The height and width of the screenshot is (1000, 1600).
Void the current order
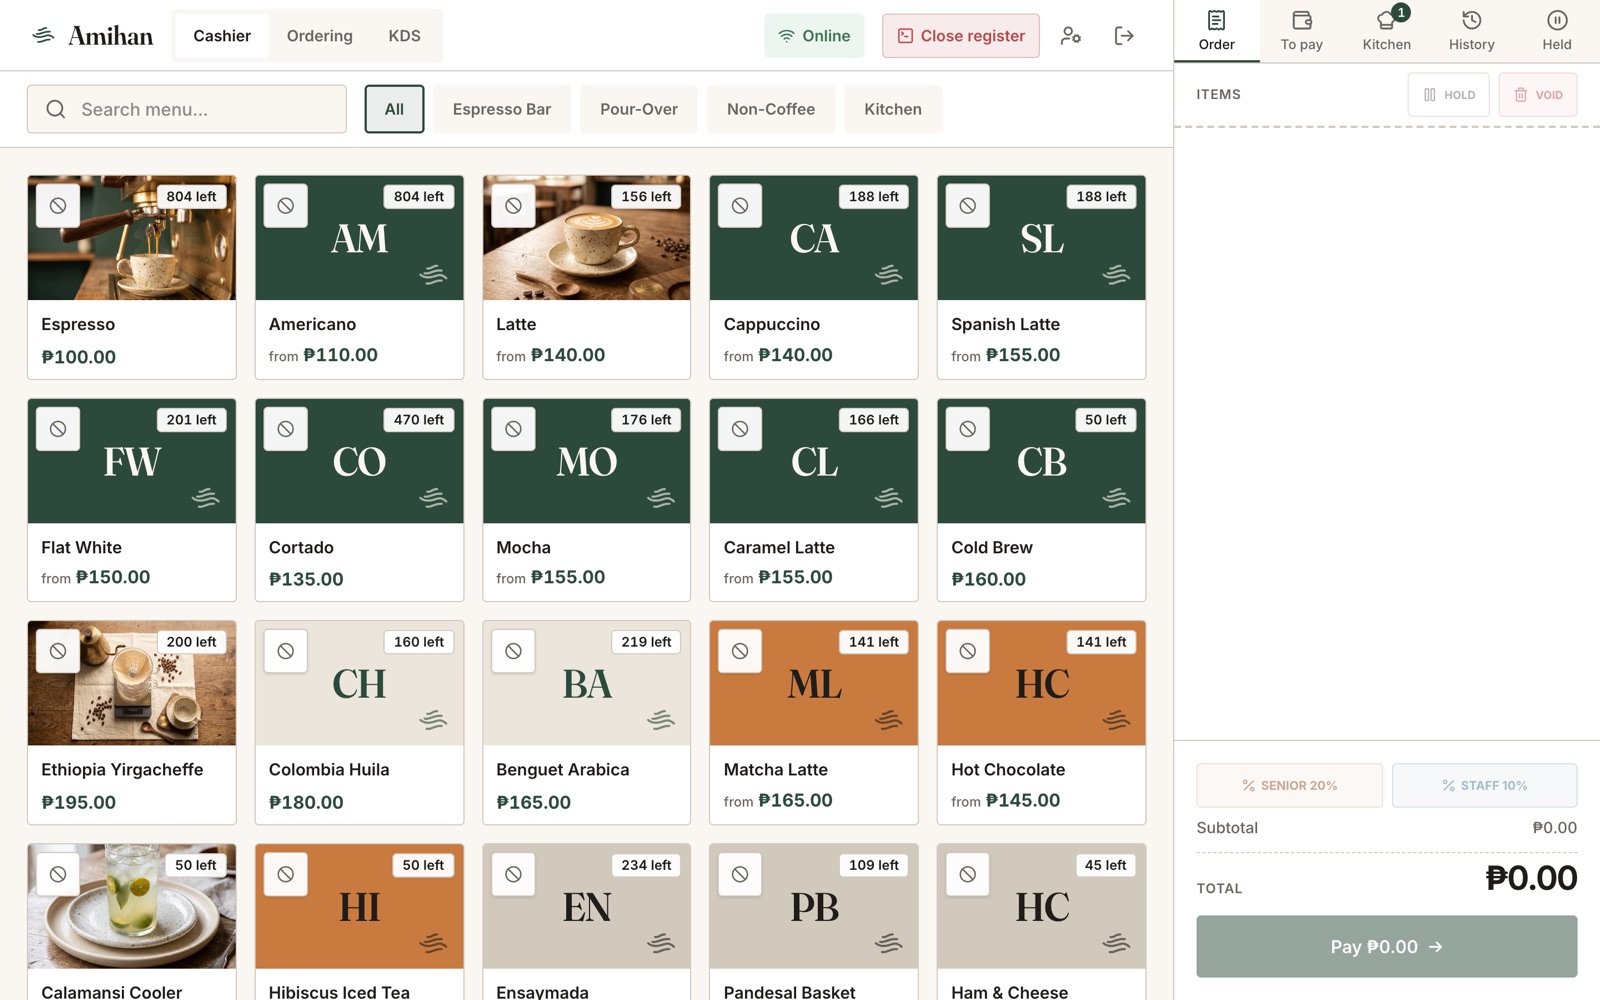tap(1538, 95)
